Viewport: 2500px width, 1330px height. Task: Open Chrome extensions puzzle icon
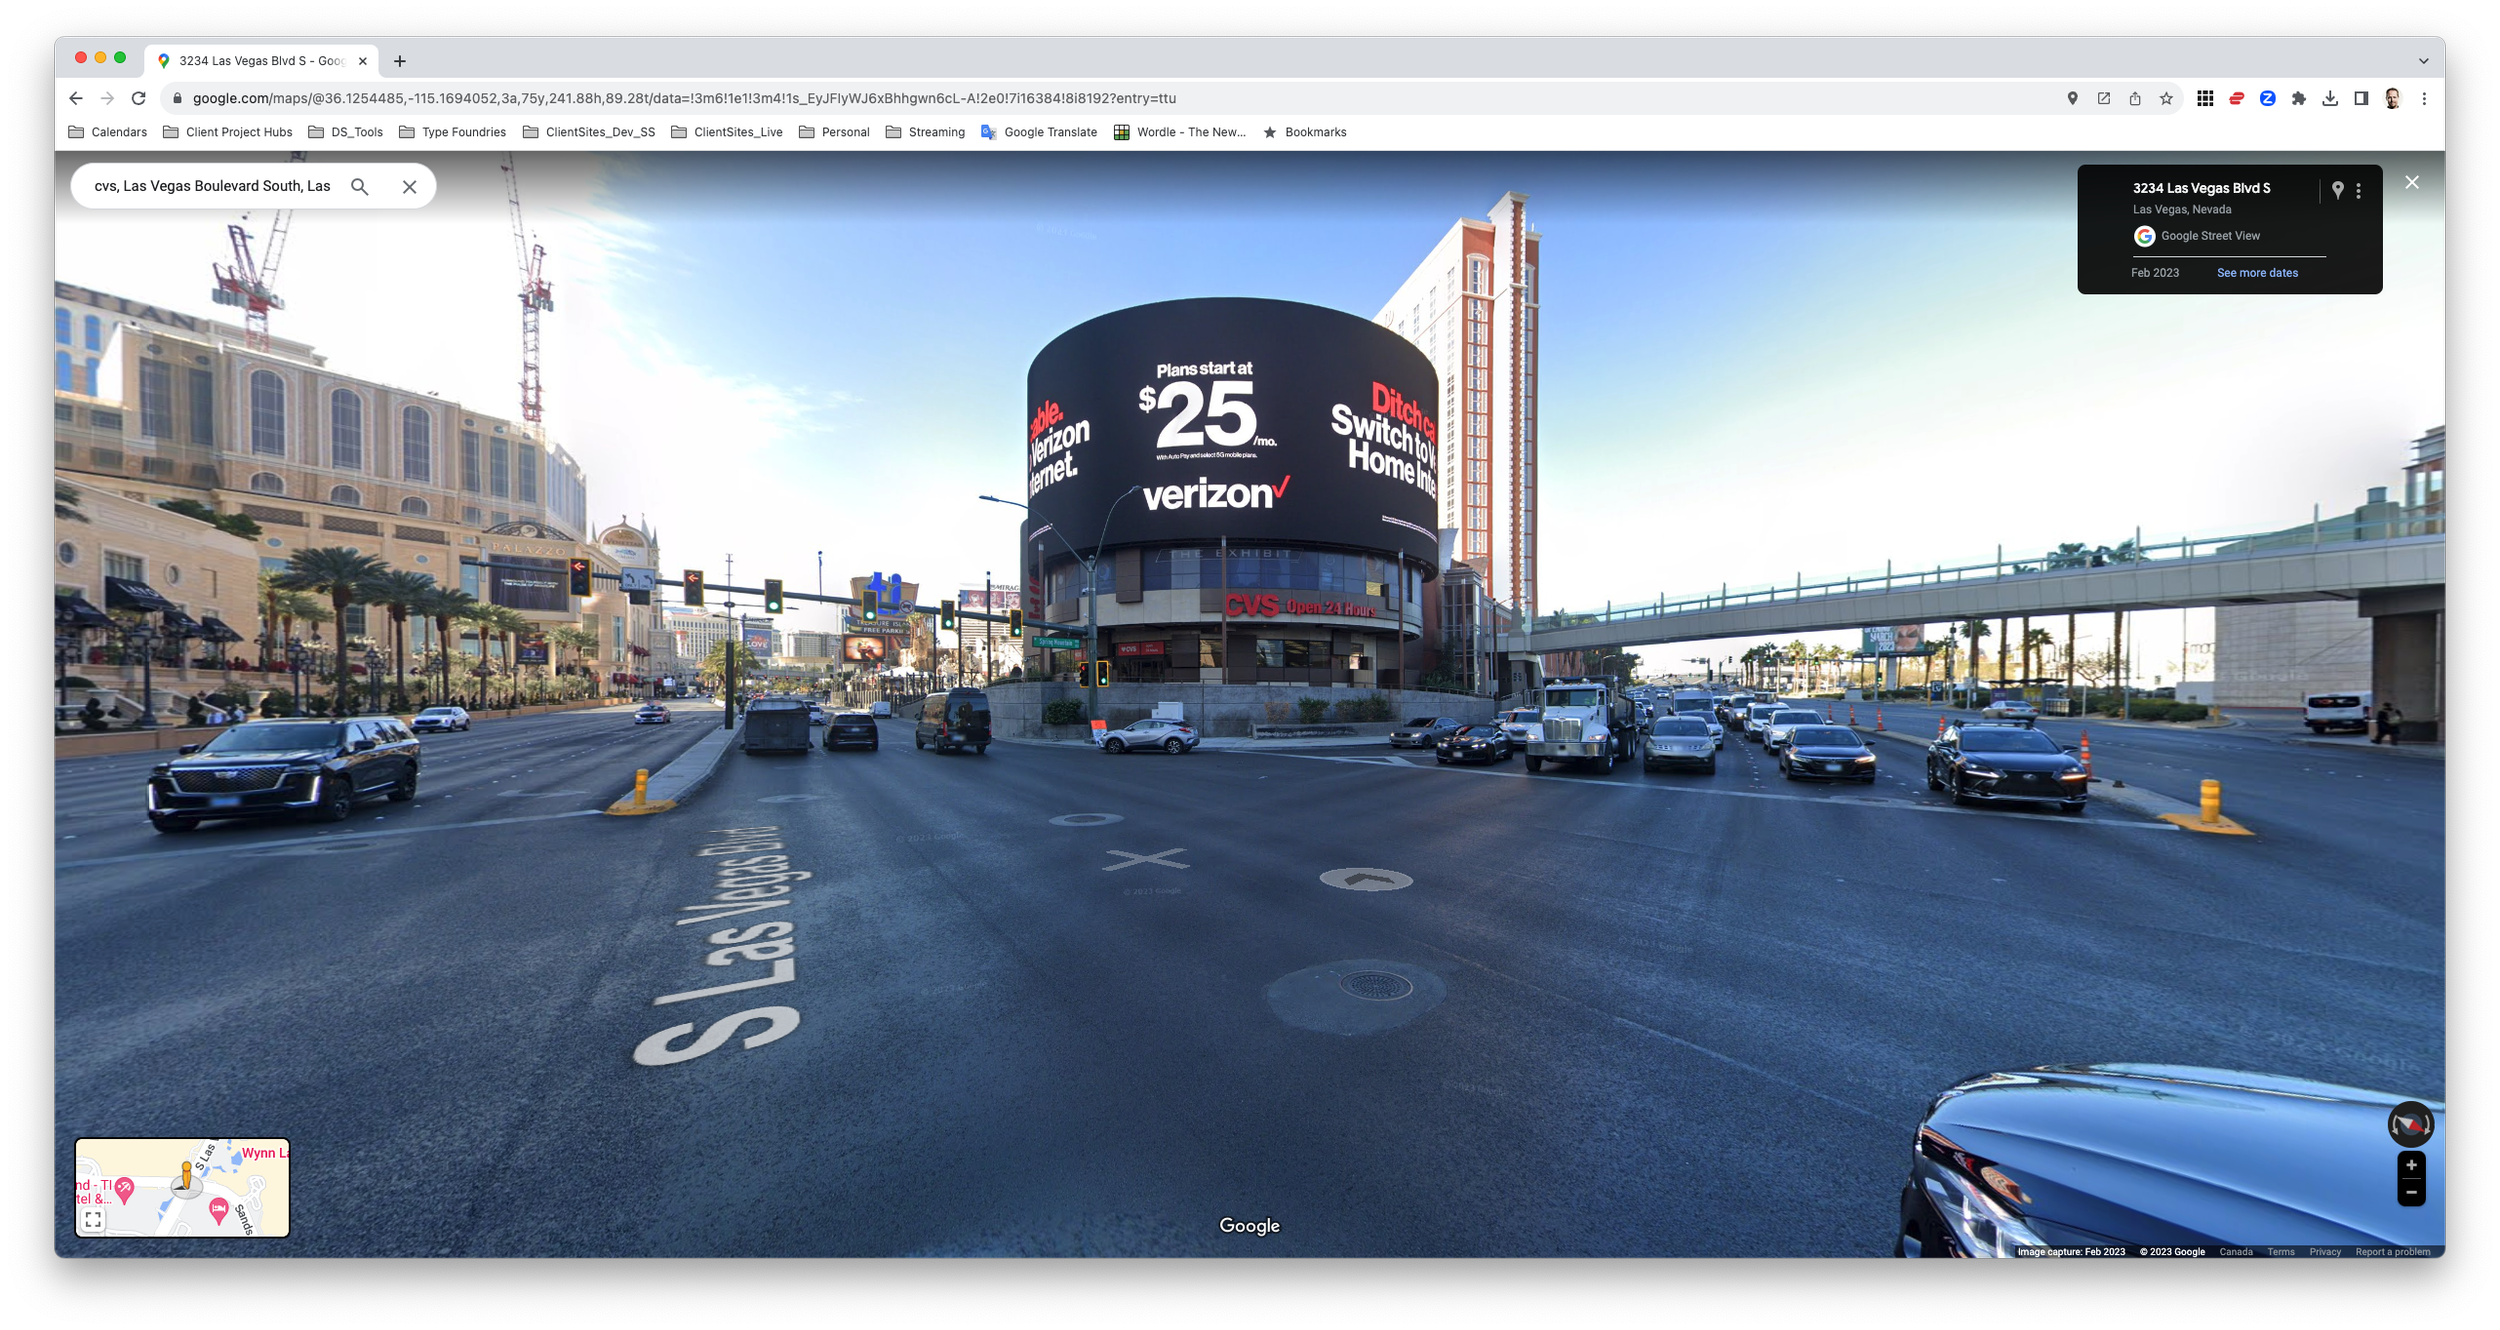[2298, 99]
